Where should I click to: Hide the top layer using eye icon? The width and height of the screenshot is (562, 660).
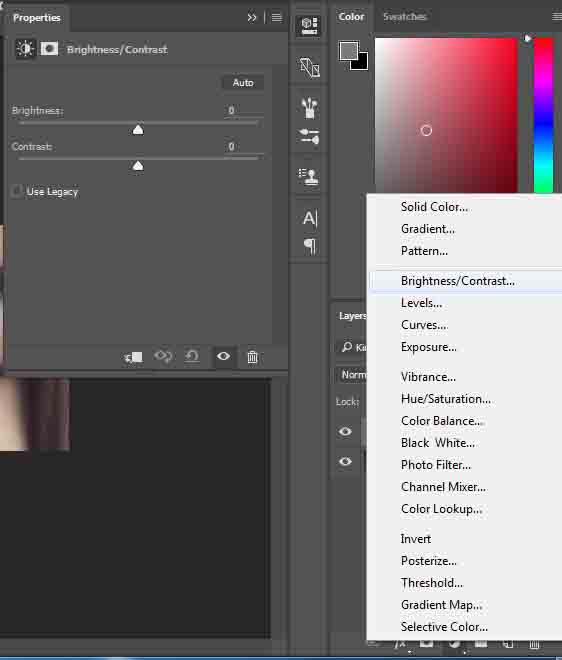[345, 431]
